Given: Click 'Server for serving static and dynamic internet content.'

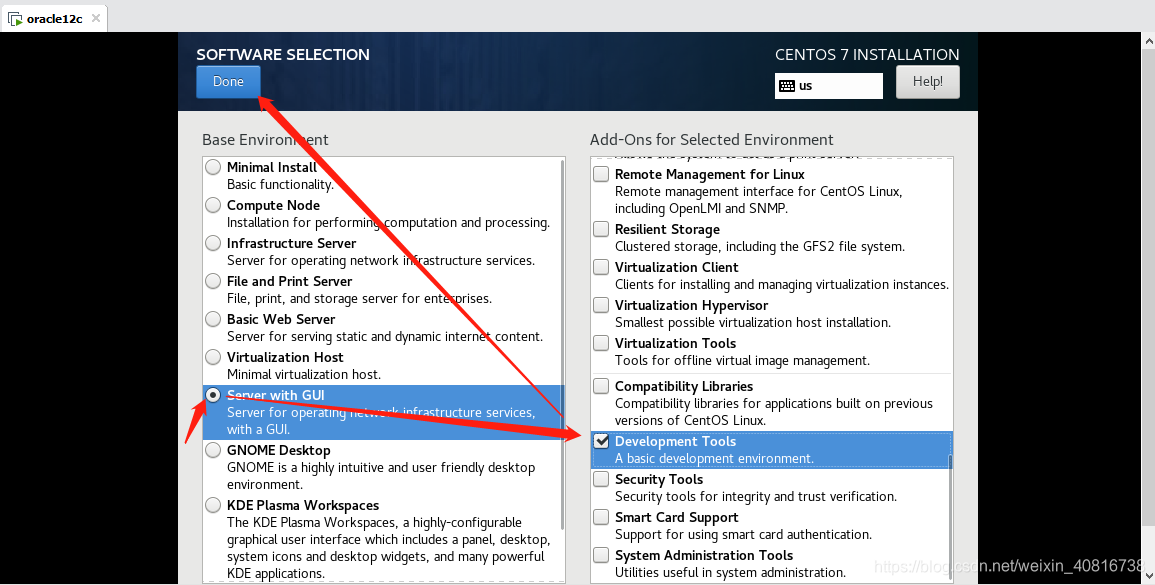Looking at the screenshot, I should [385, 336].
